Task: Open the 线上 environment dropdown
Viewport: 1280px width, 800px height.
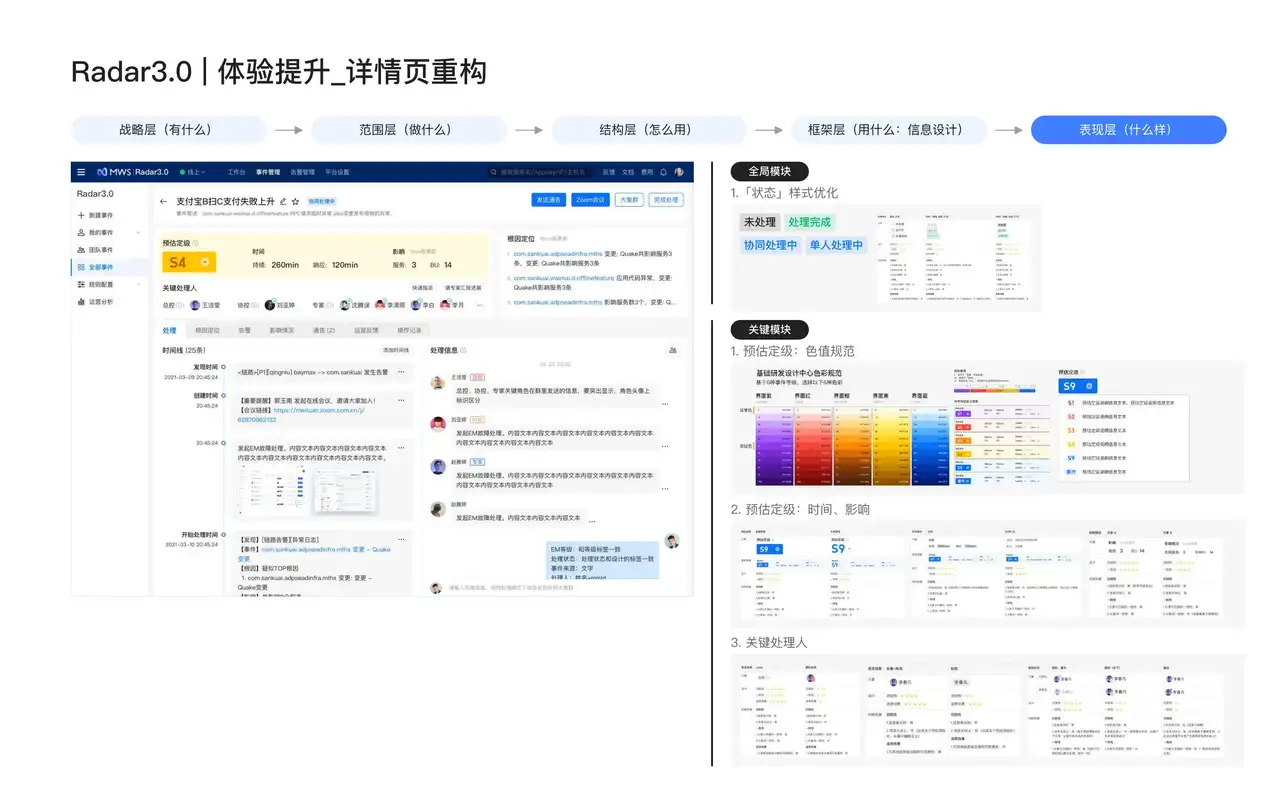Action: [193, 172]
